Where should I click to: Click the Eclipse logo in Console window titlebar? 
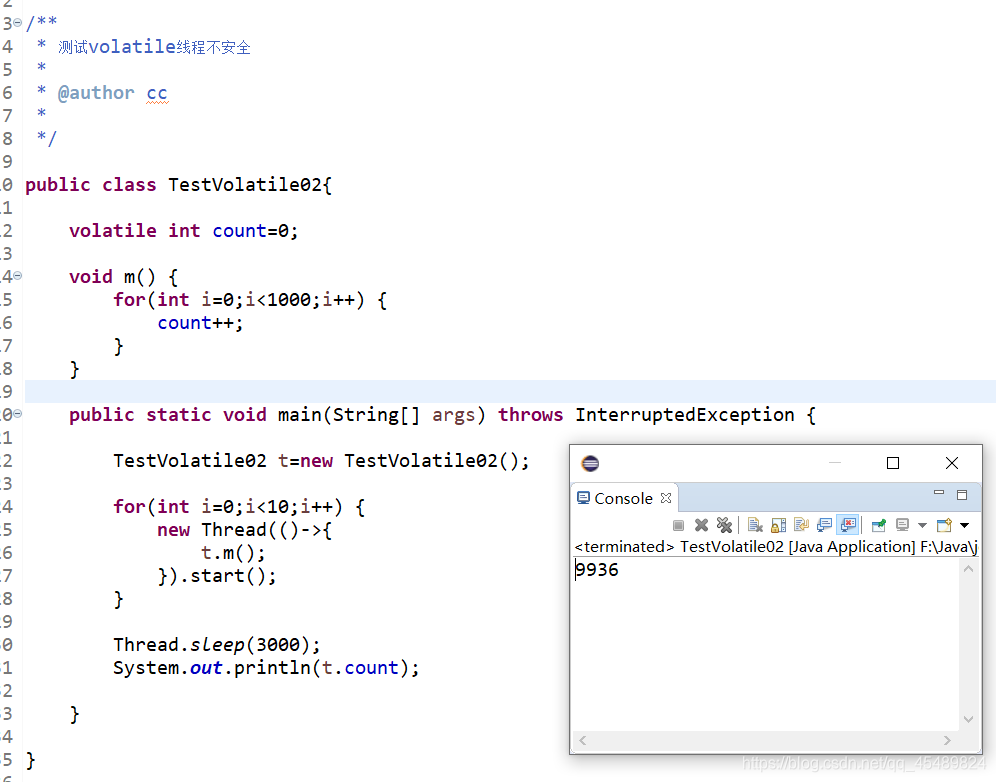point(590,463)
